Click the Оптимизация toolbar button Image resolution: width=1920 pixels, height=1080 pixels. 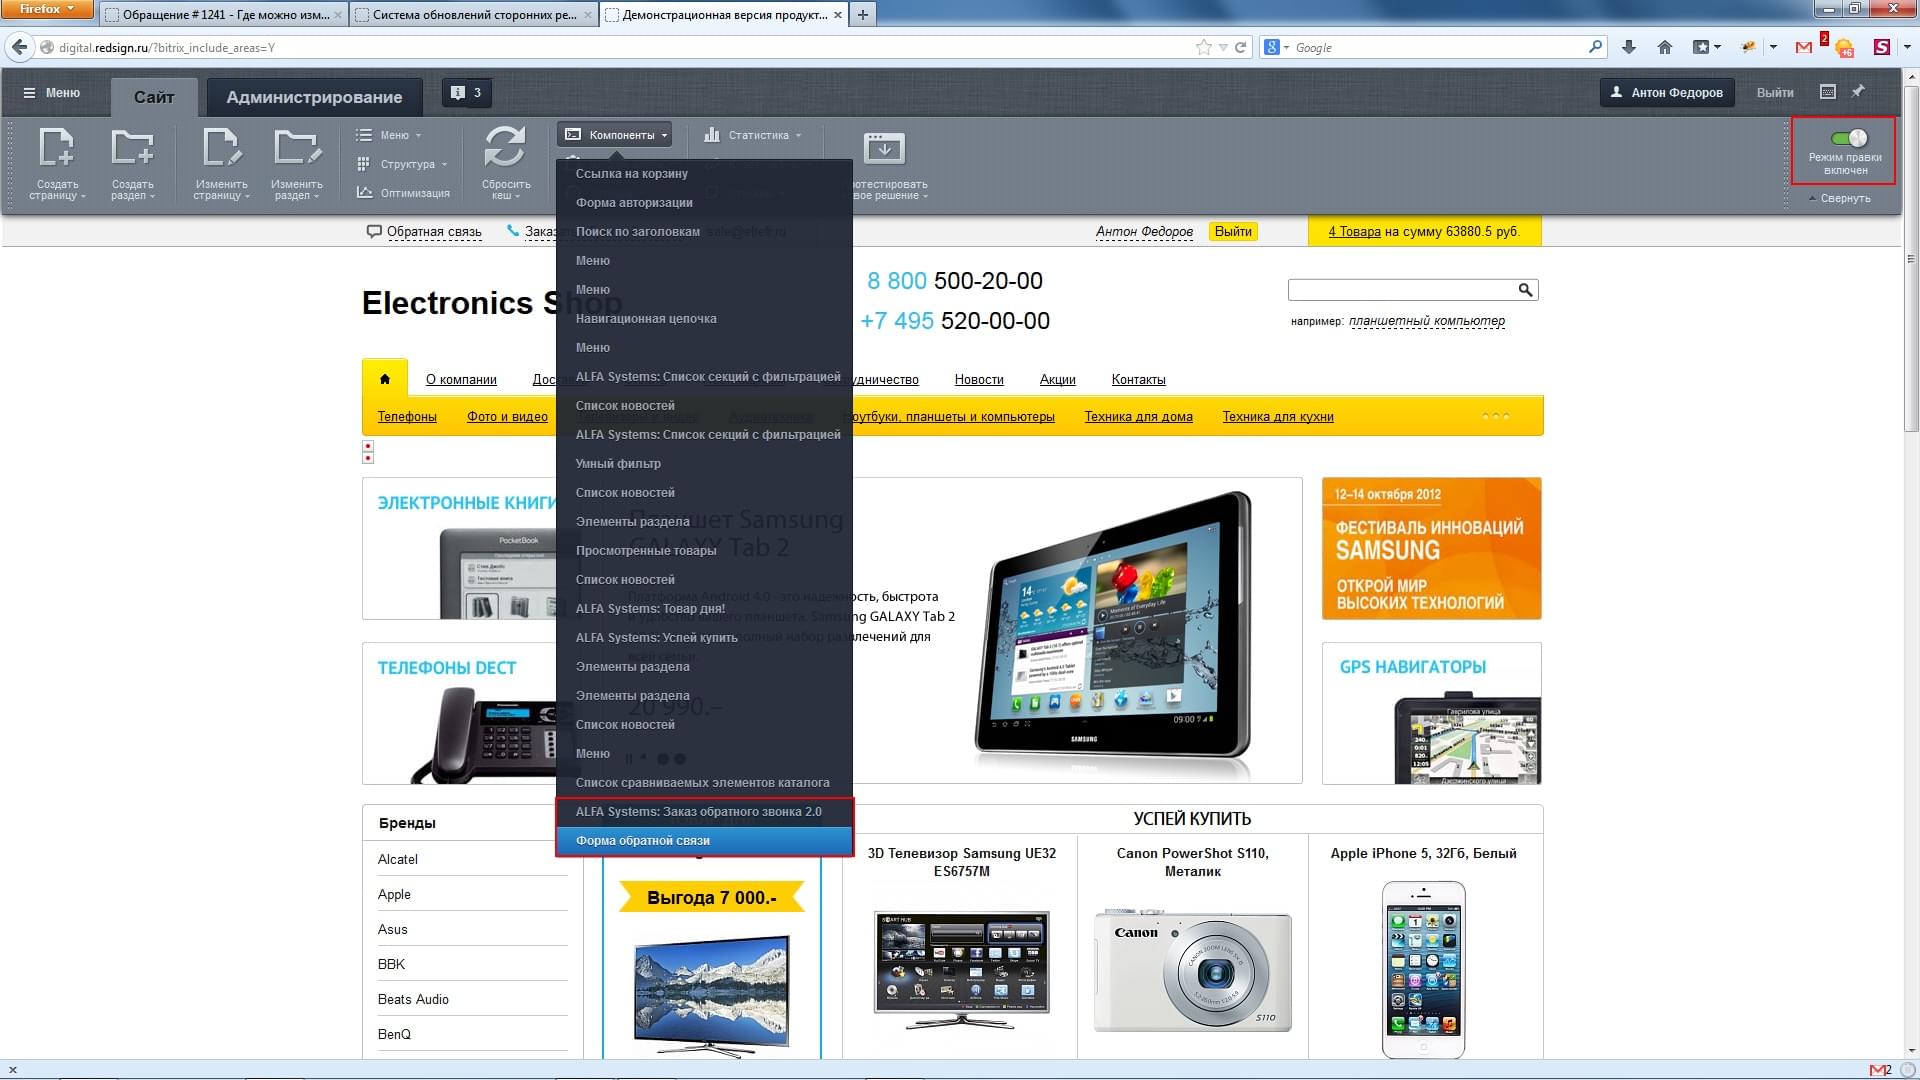pyautogui.click(x=403, y=193)
